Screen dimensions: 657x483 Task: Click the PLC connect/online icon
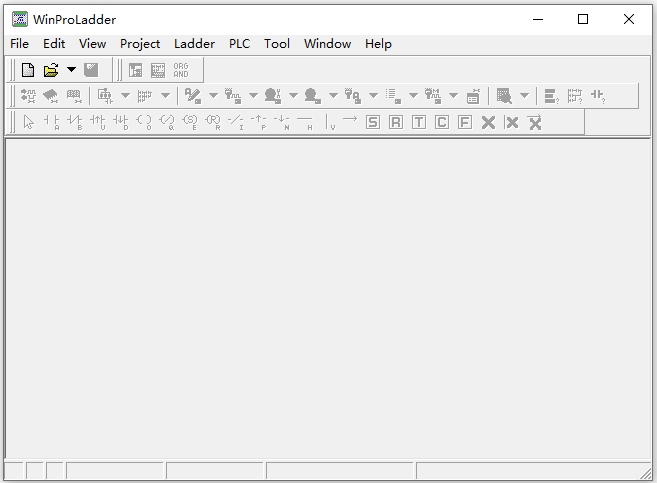pyautogui.click(x=28, y=96)
